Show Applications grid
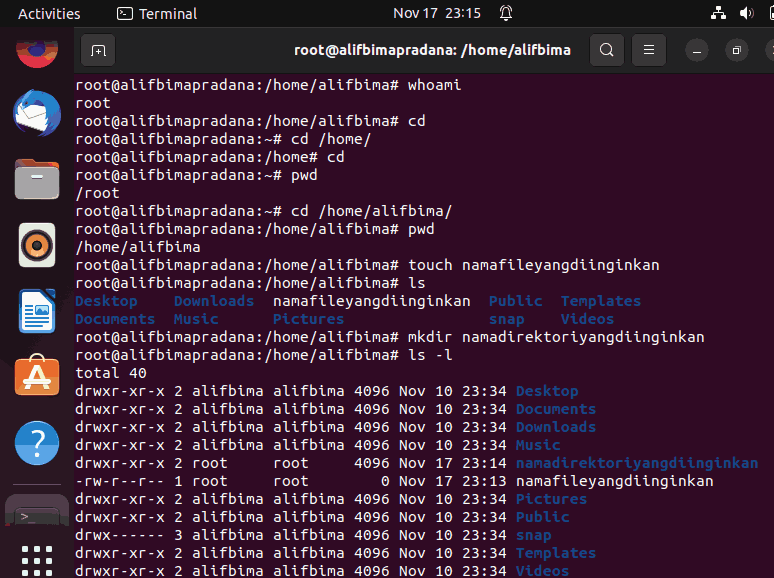This screenshot has height=578, width=774. coord(37,561)
